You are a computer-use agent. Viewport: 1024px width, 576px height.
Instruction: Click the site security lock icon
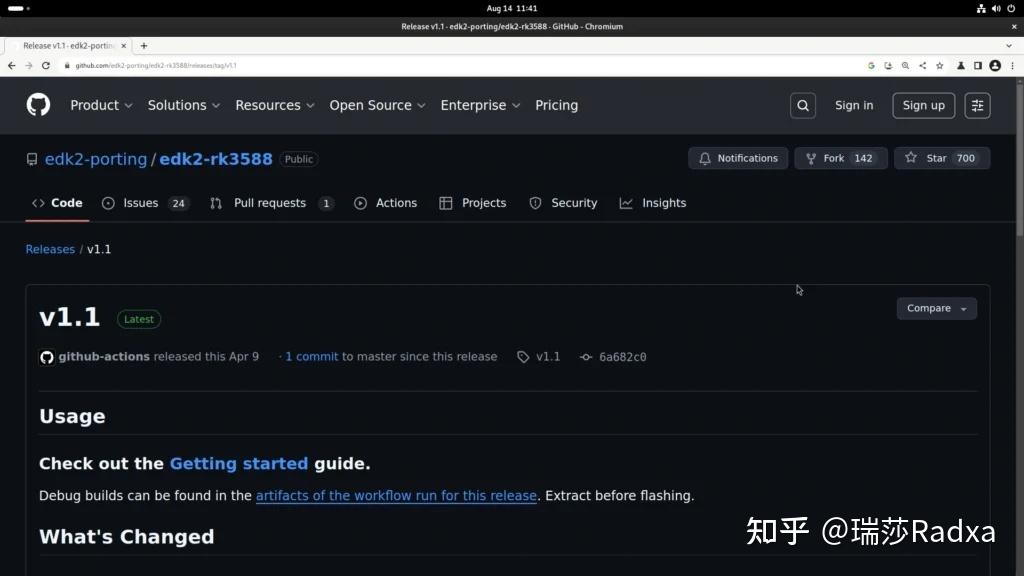[x=67, y=65]
